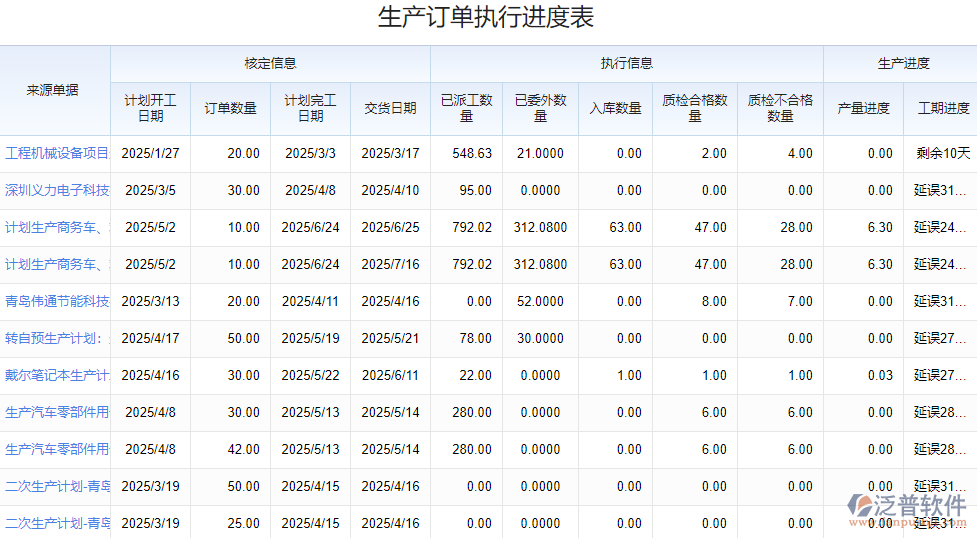Open 计划生产商务车 link with delivery date 2025/6/25

coord(57,228)
